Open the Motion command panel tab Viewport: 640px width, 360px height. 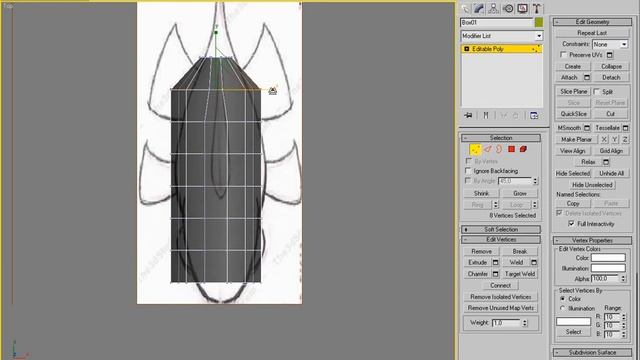[508, 9]
